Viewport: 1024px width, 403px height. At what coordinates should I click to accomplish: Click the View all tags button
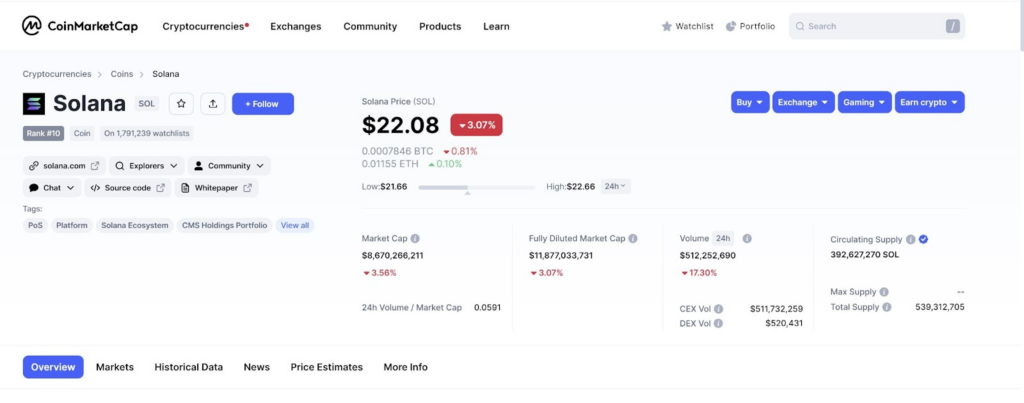tap(295, 225)
